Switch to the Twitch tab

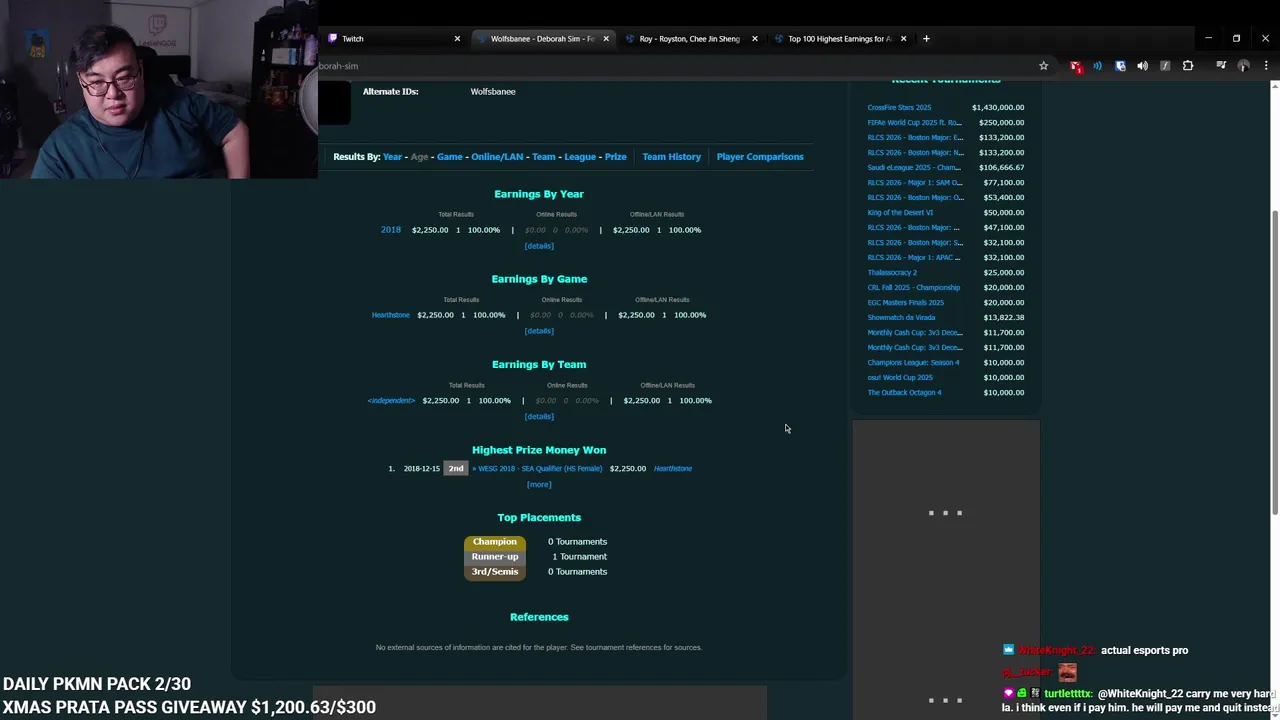point(394,39)
